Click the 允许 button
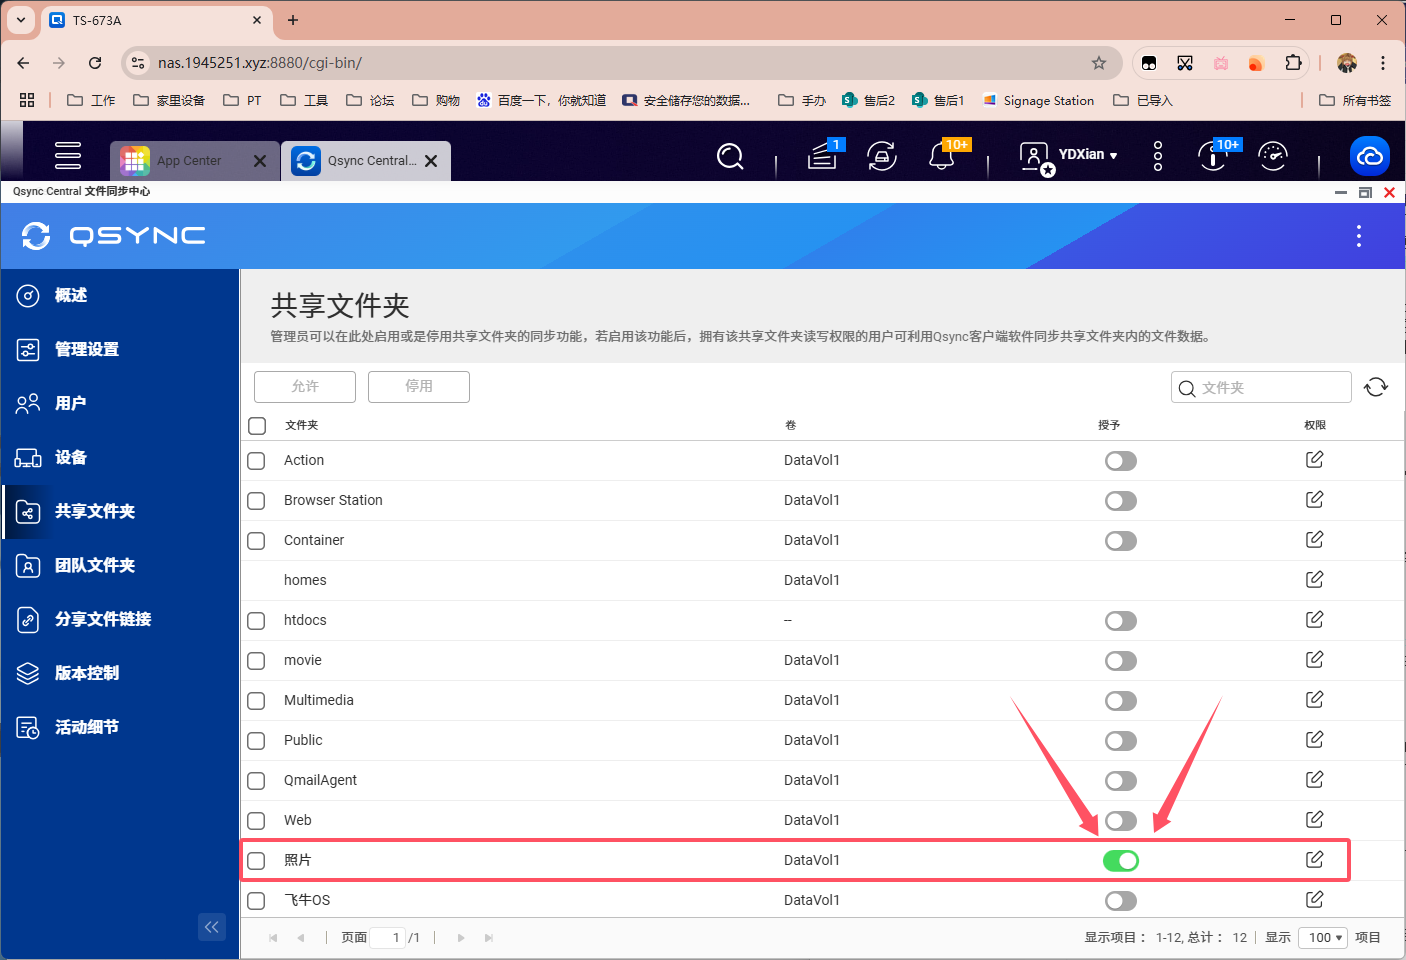Image resolution: width=1406 pixels, height=960 pixels. click(x=305, y=386)
